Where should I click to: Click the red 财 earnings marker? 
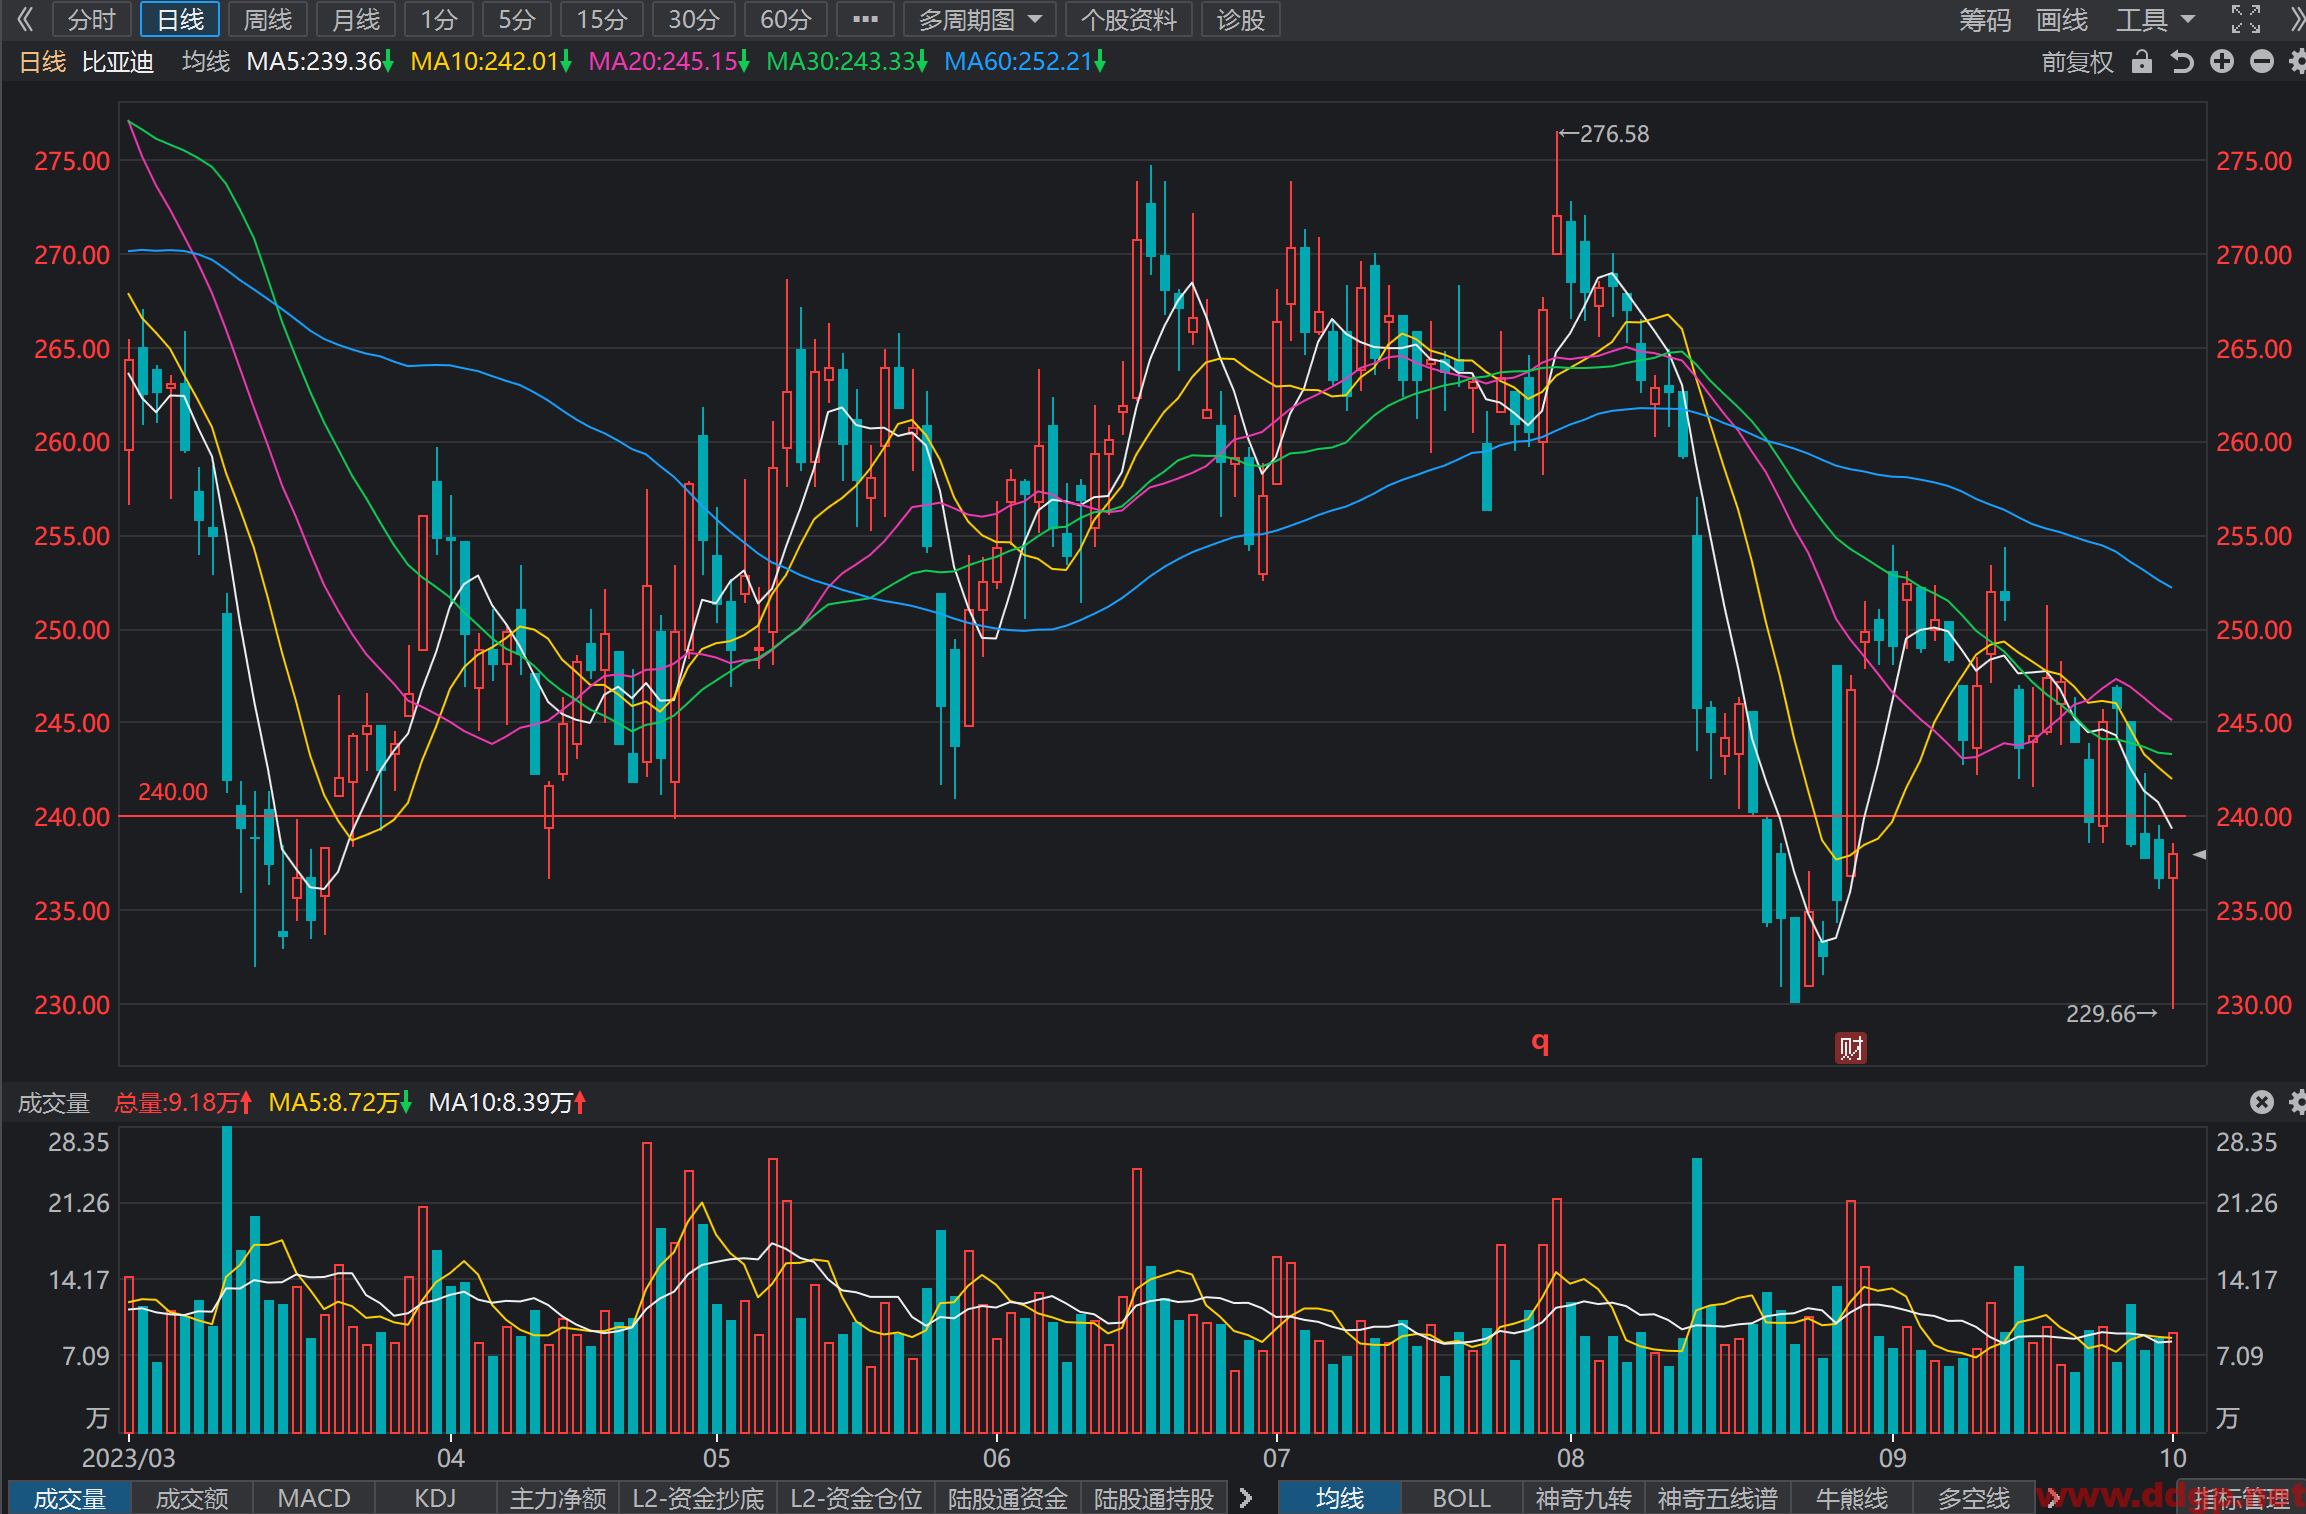pyautogui.click(x=1851, y=1048)
